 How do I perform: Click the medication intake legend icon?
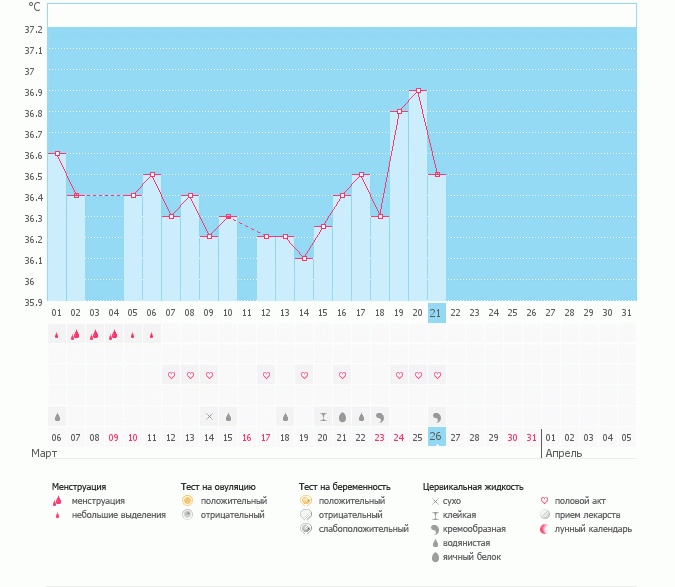click(545, 514)
